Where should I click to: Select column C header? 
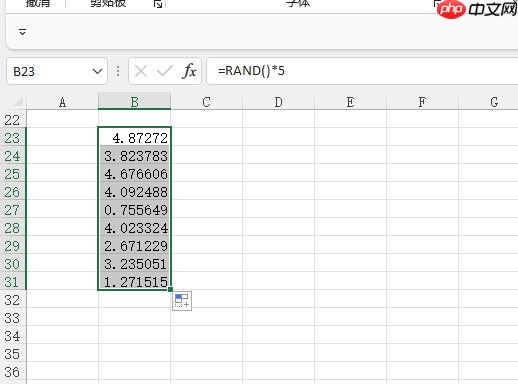(x=206, y=101)
